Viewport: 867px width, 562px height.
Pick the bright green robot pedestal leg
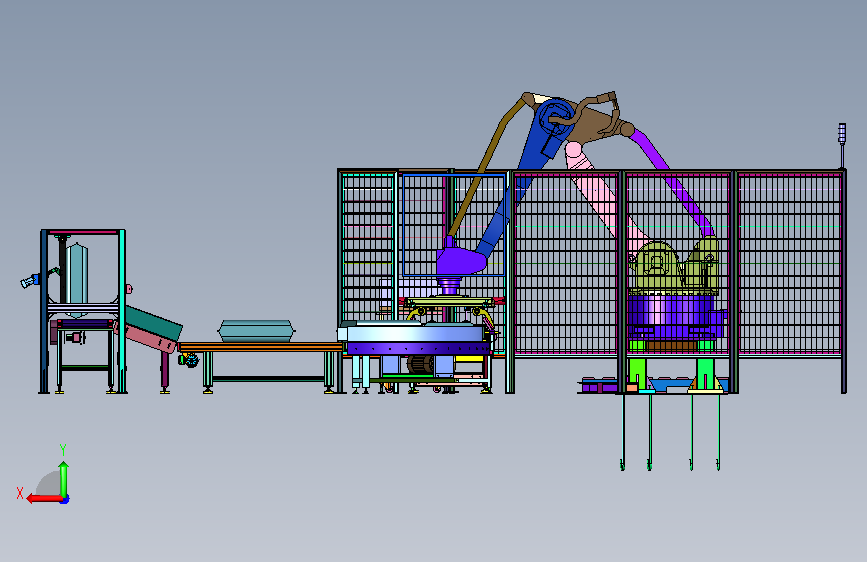click(637, 373)
